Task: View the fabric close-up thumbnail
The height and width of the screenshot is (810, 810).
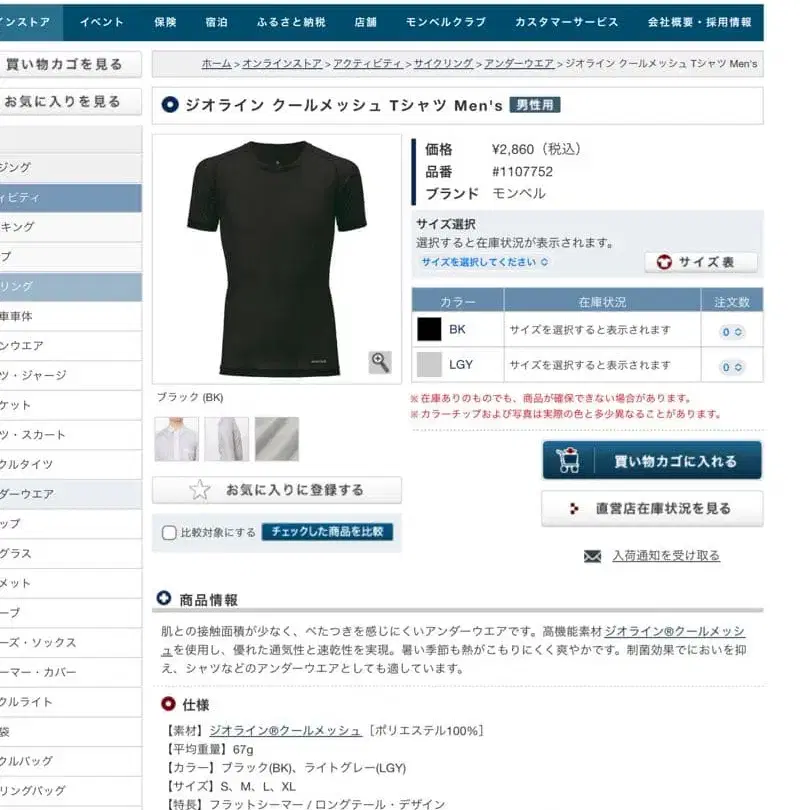Action: [x=277, y=439]
